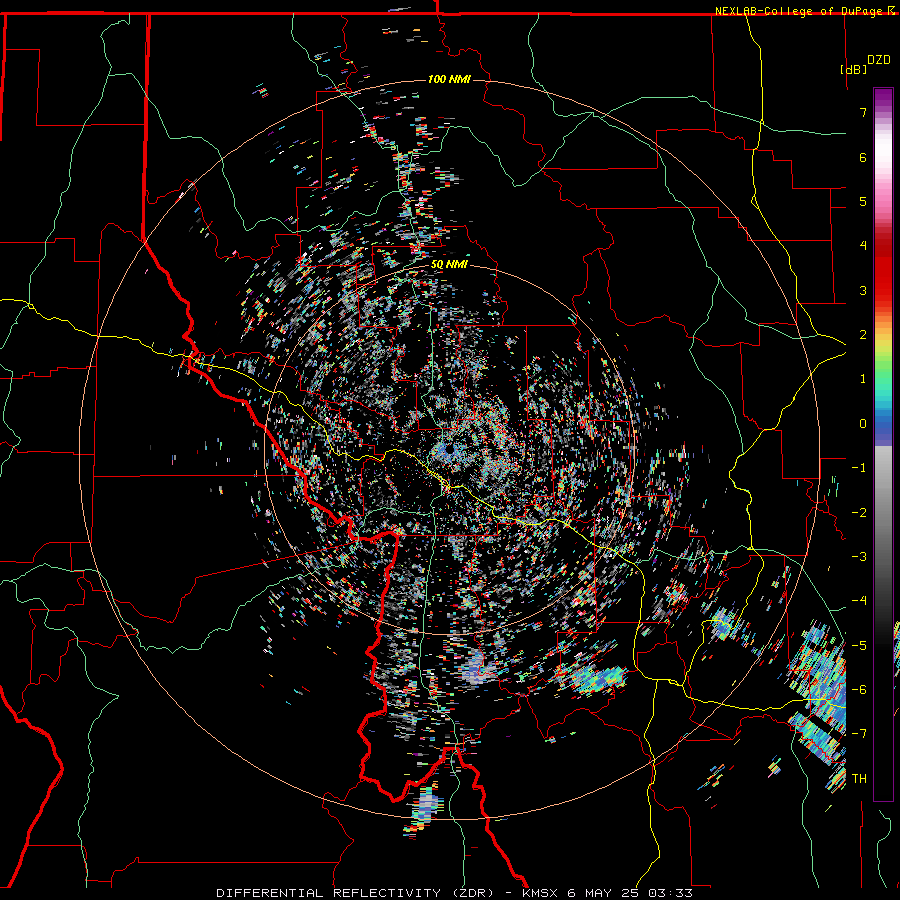Image resolution: width=900 pixels, height=900 pixels.
Task: Click the 6 MAY 25 03:33 timestamp
Action: 630,893
